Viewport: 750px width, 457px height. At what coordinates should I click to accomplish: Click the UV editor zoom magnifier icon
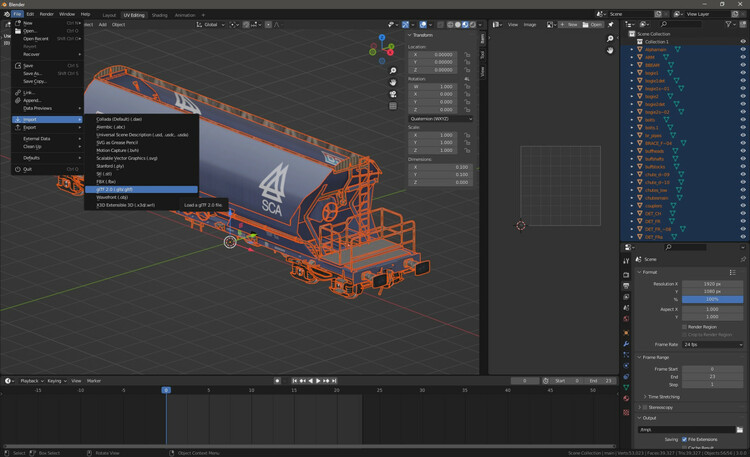pyautogui.click(x=610, y=38)
